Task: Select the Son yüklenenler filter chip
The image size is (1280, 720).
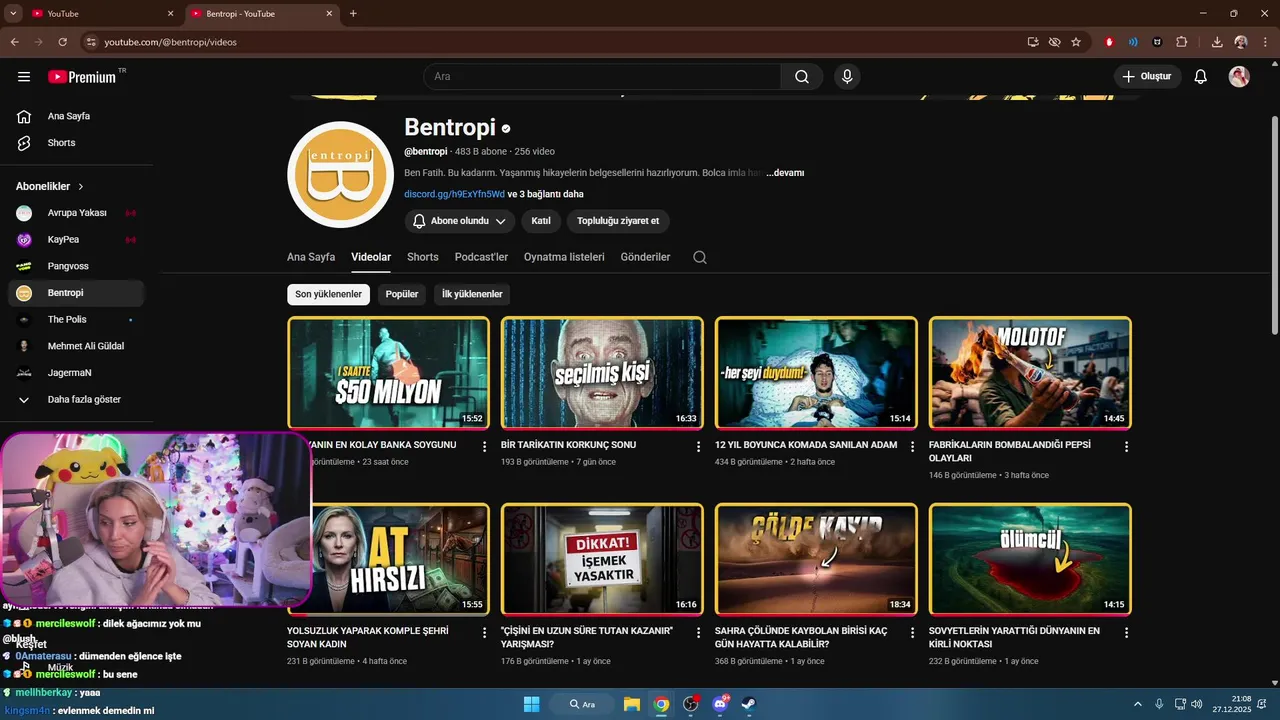Action: (x=328, y=294)
